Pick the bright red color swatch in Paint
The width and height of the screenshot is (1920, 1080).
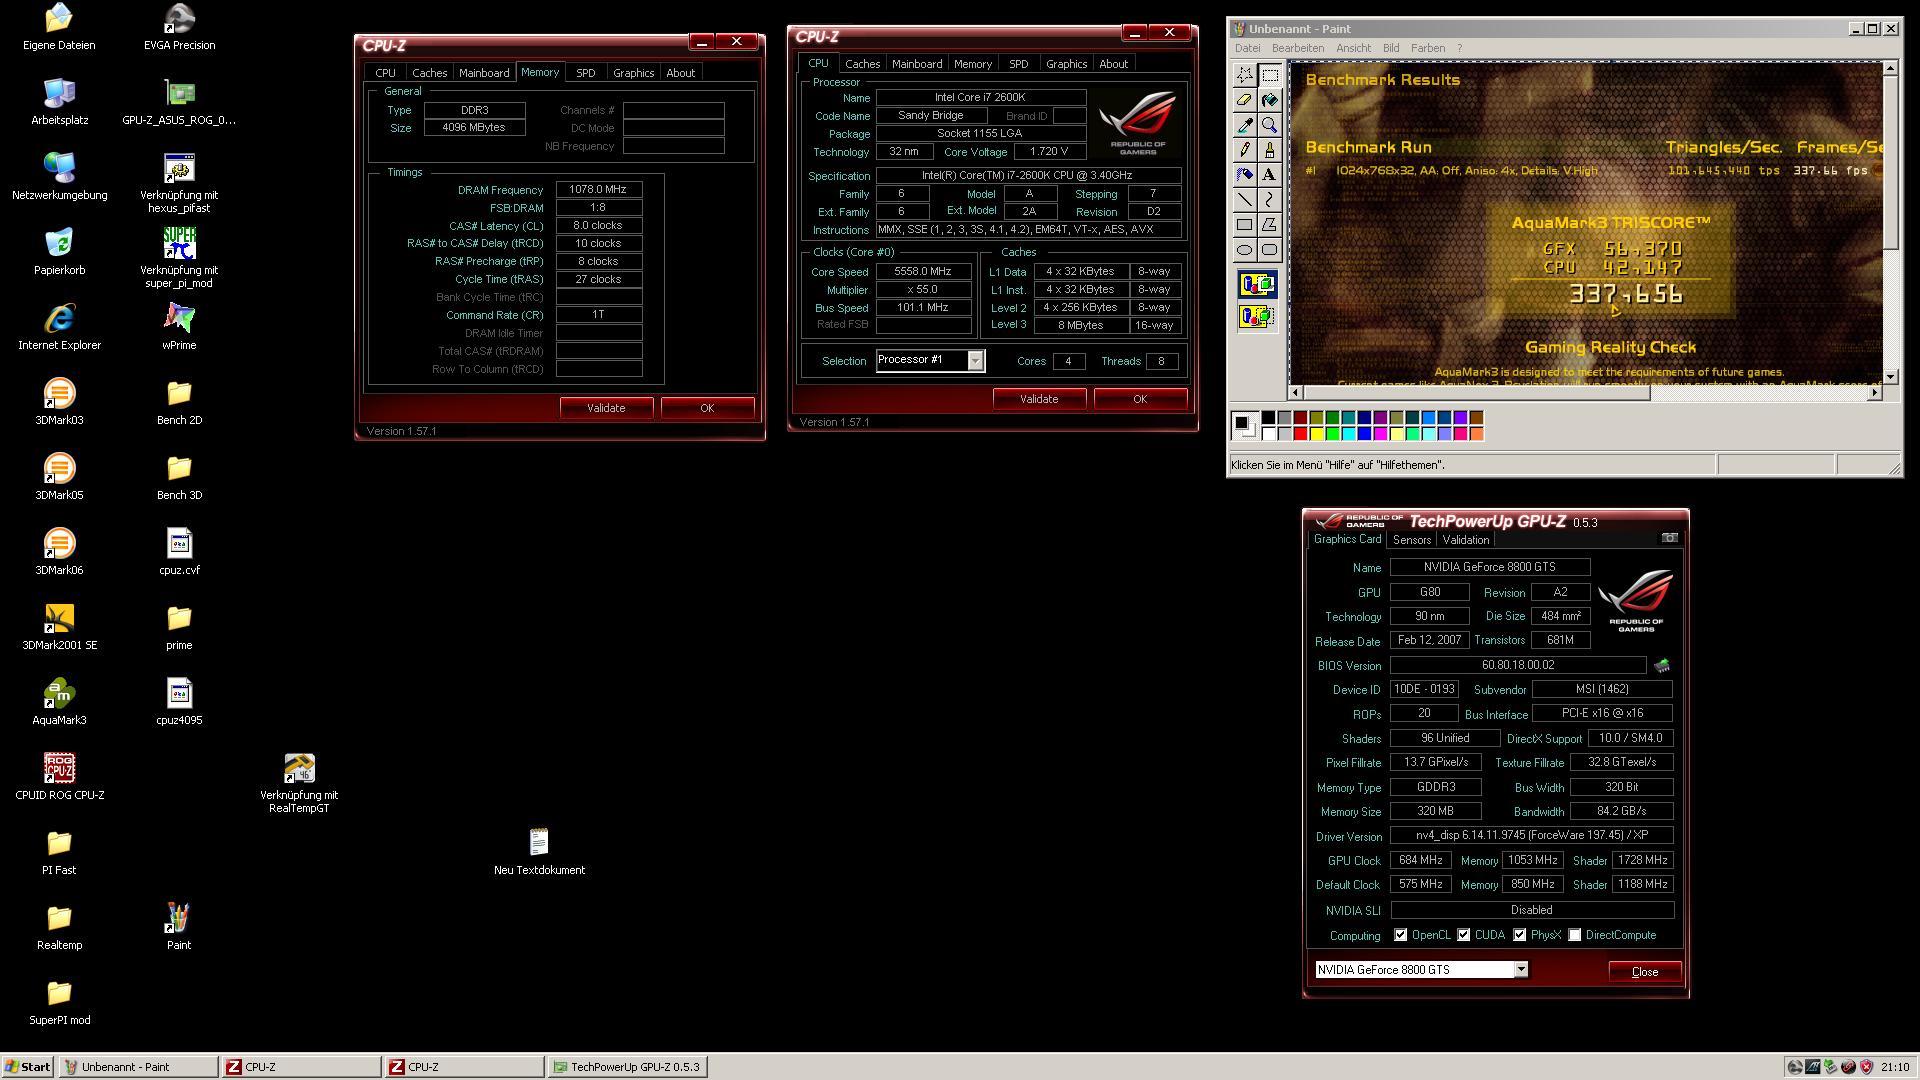pos(1301,434)
